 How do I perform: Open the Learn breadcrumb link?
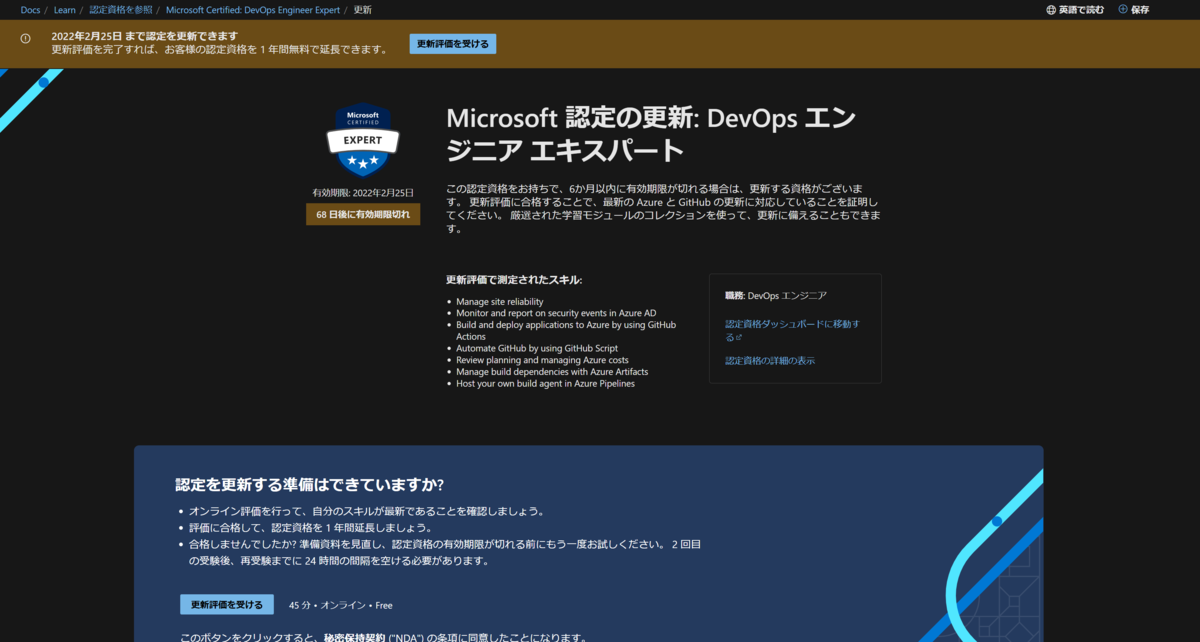pyautogui.click(x=65, y=10)
